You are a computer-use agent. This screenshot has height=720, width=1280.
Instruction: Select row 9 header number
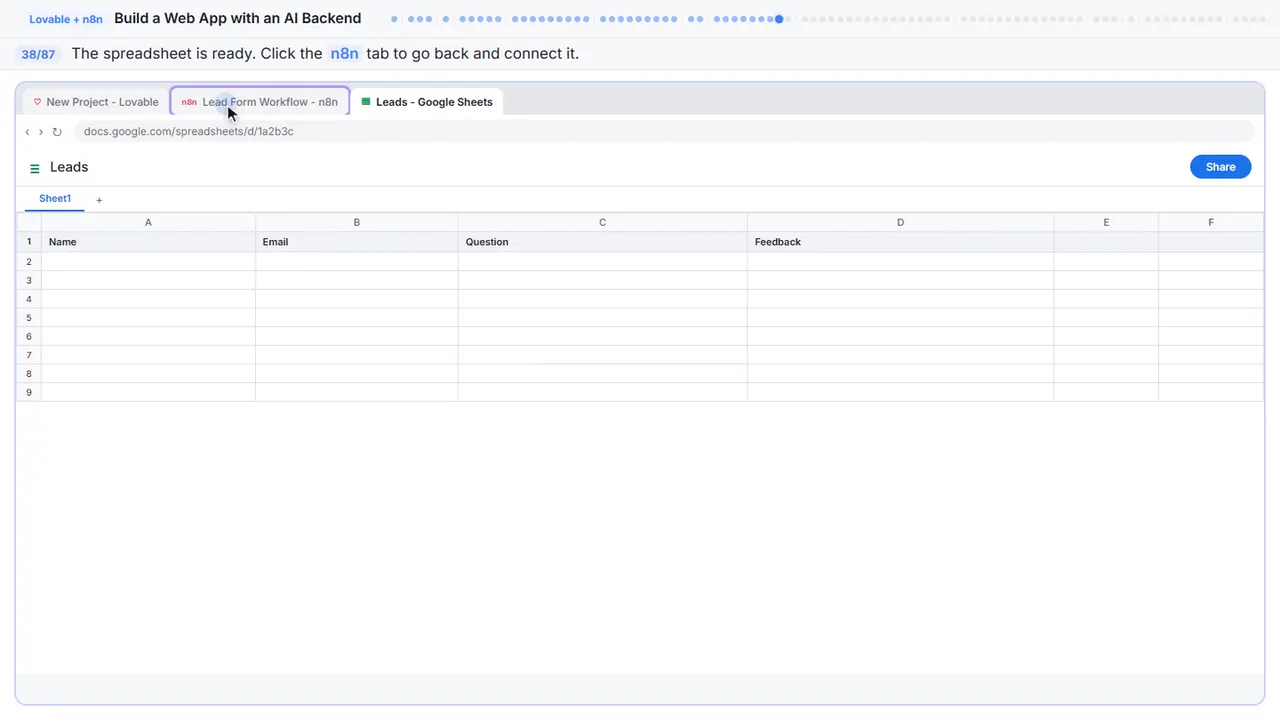(x=29, y=392)
